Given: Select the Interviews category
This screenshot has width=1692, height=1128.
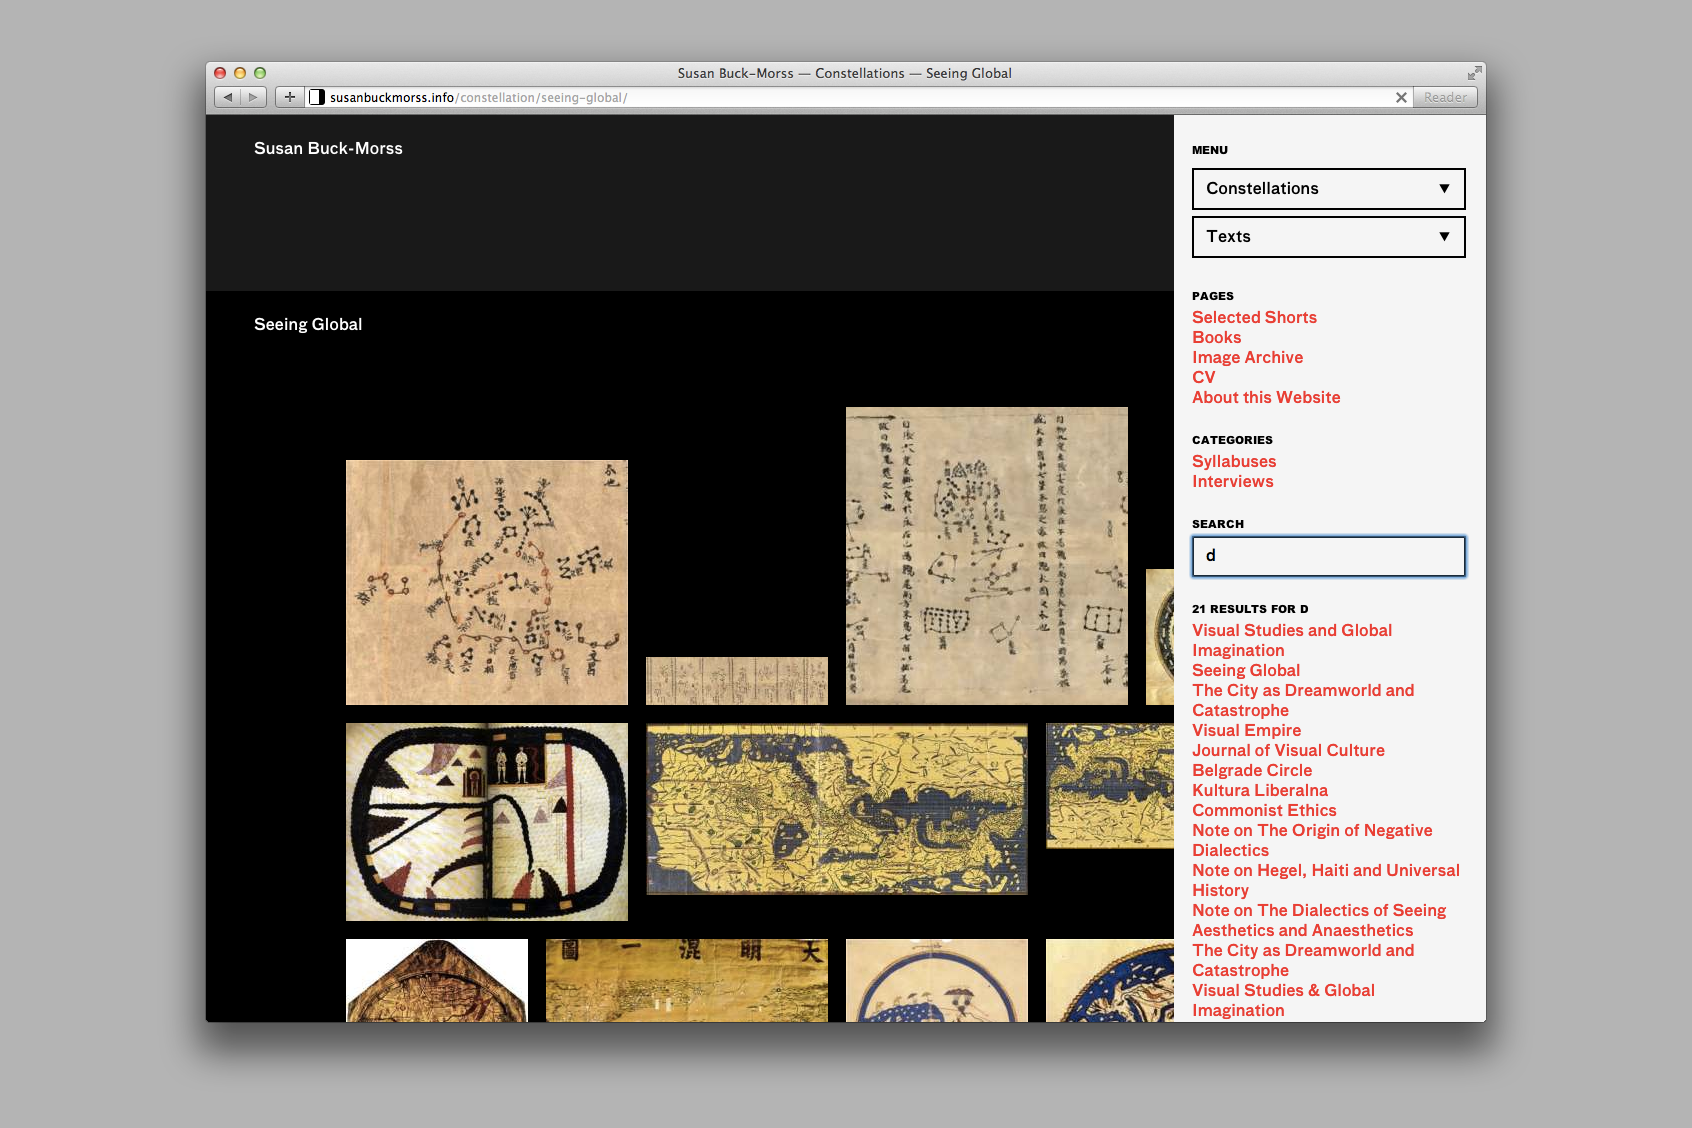Looking at the screenshot, I should (x=1232, y=481).
